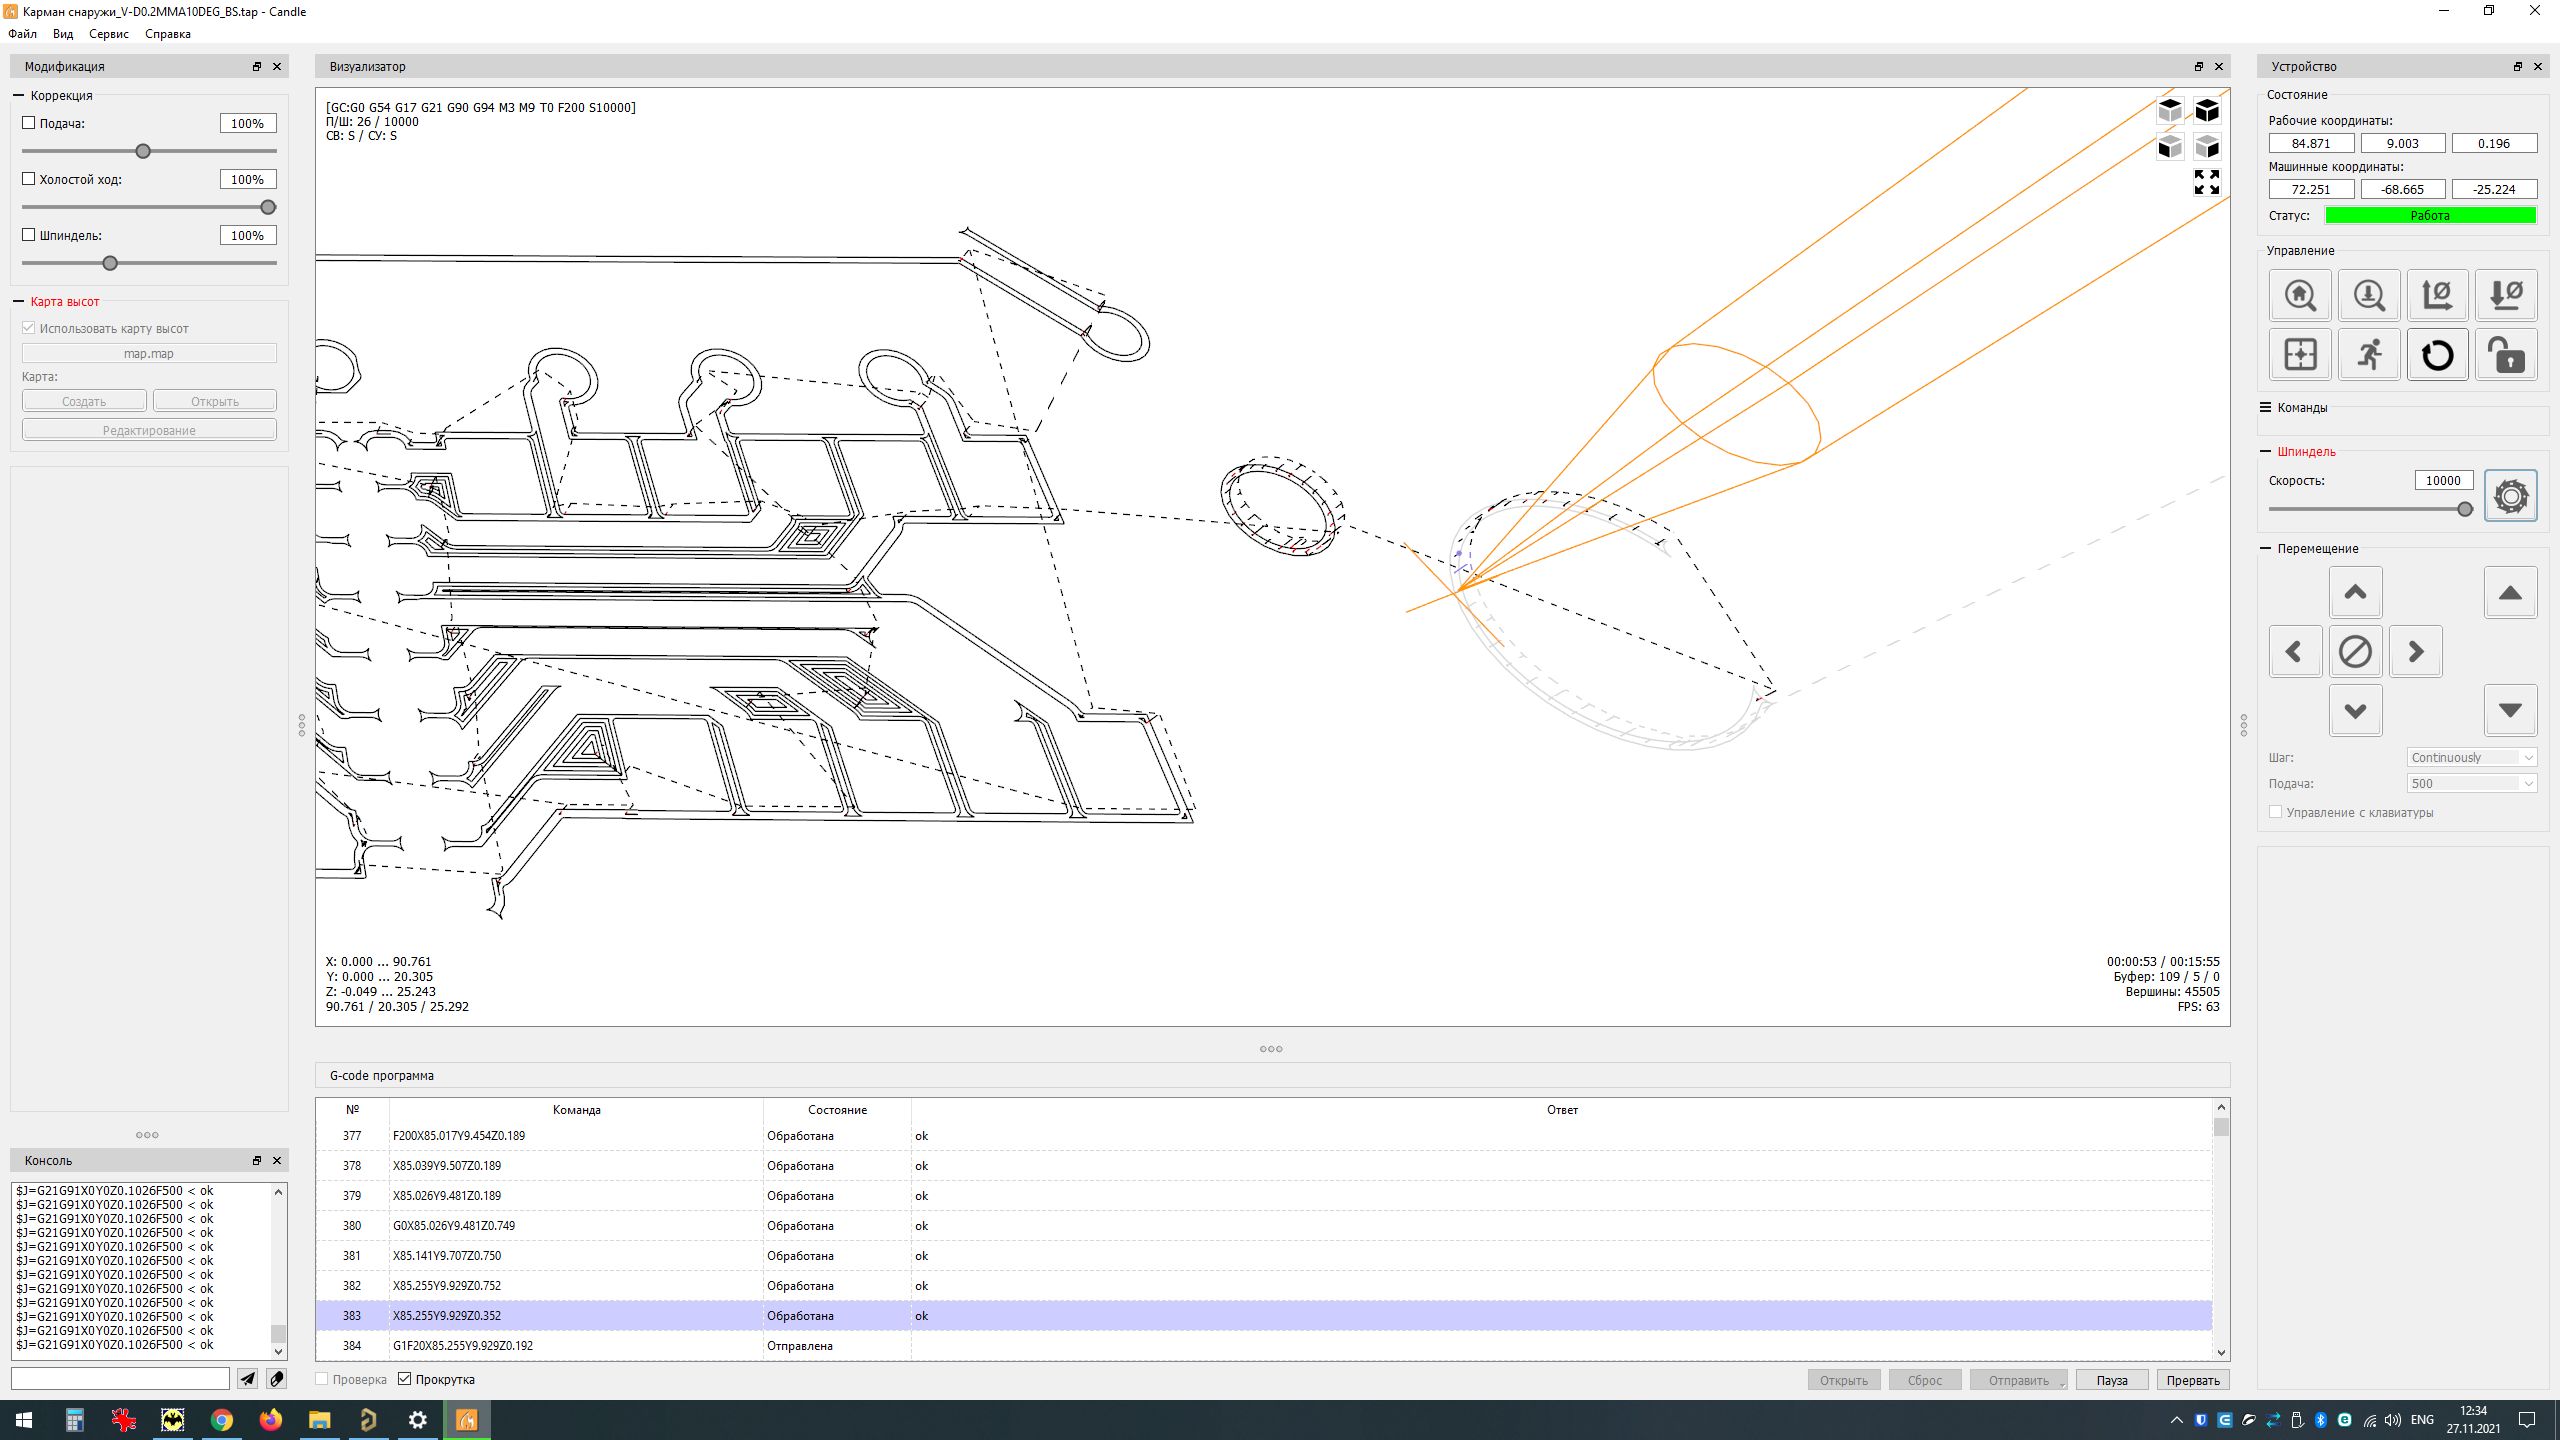2560x1440 pixels.
Task: Click the Z-probe icon button
Action: (x=2368, y=295)
